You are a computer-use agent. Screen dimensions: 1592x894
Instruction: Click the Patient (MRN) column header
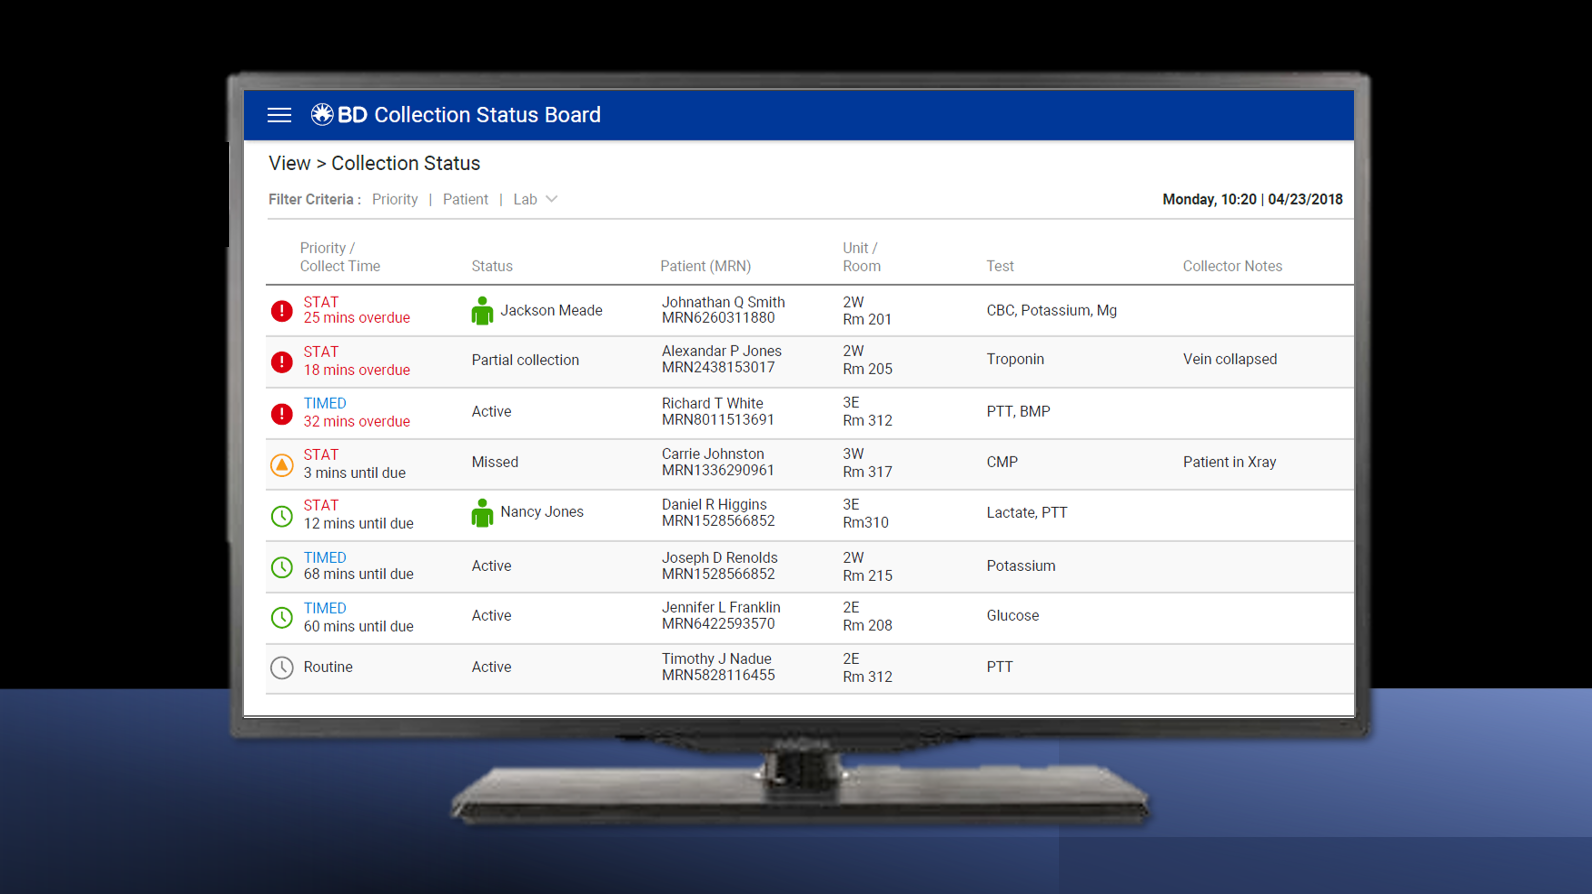point(705,266)
